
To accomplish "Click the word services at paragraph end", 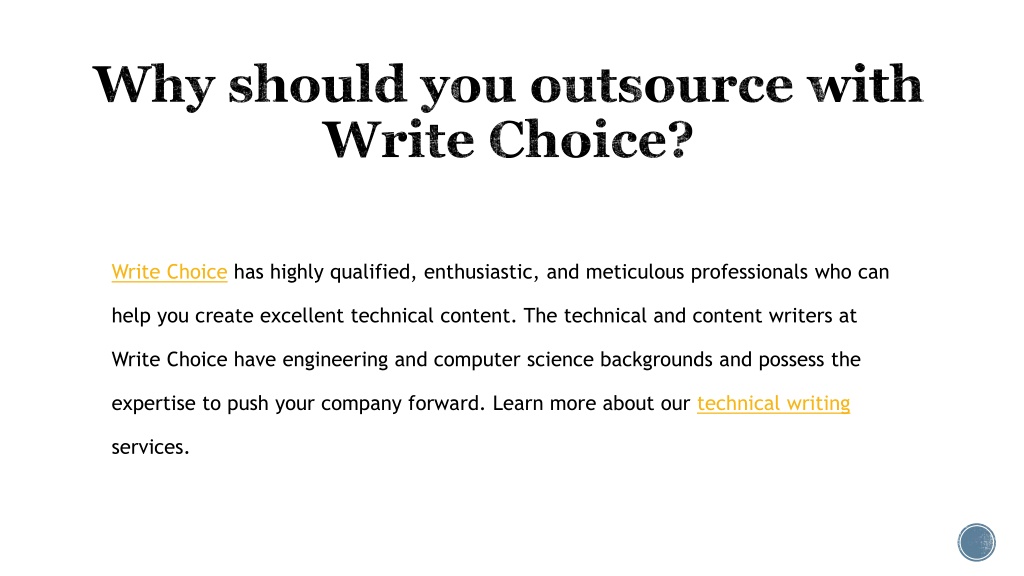I will coord(150,447).
